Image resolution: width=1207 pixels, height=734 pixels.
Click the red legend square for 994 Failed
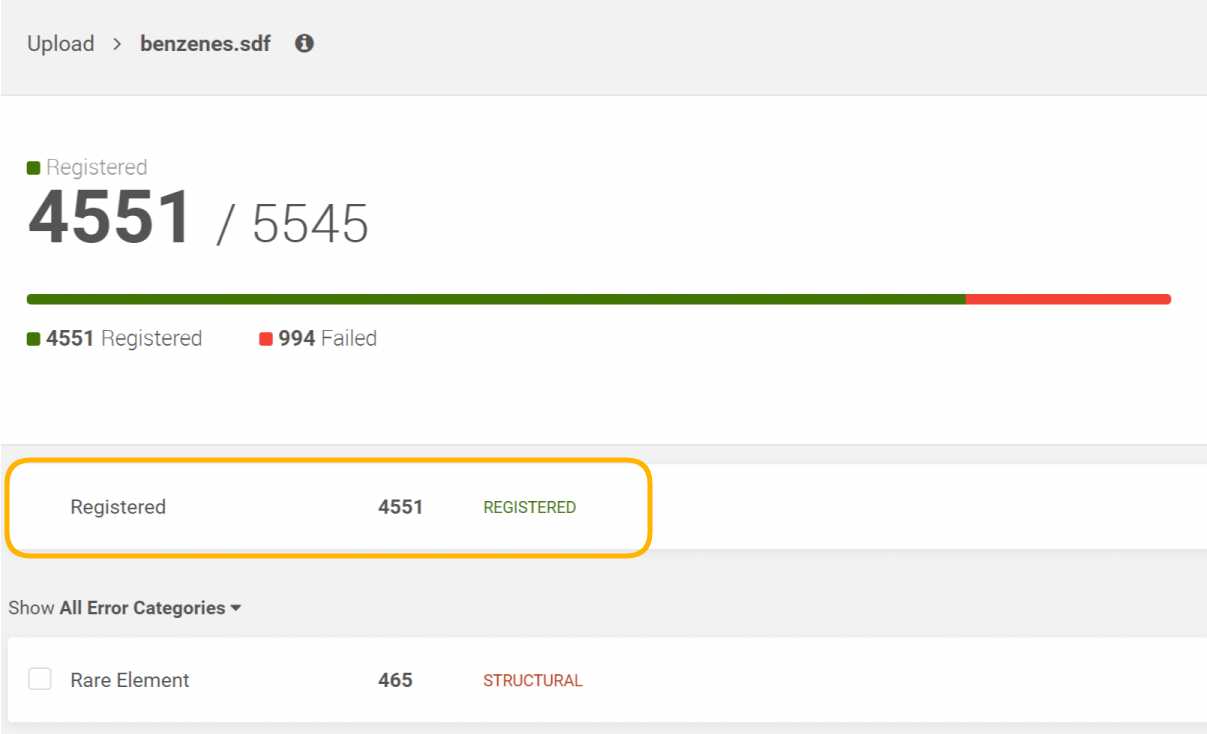click(266, 339)
